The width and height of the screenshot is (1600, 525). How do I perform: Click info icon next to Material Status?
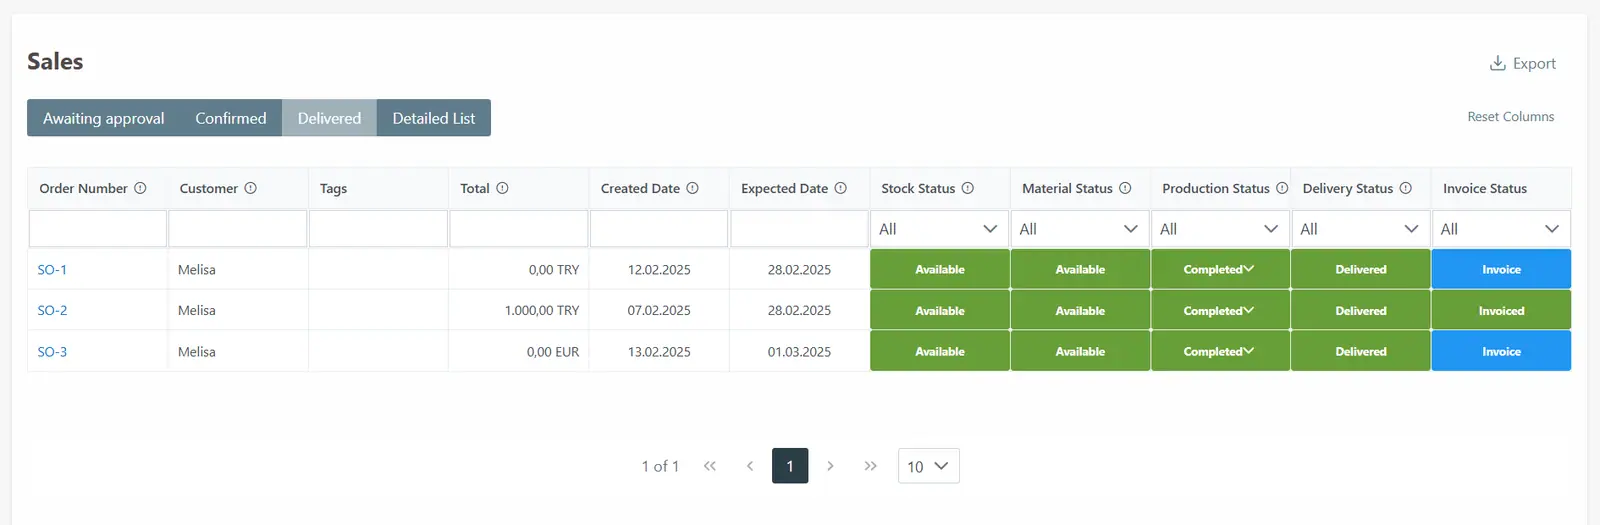[x=1125, y=188]
